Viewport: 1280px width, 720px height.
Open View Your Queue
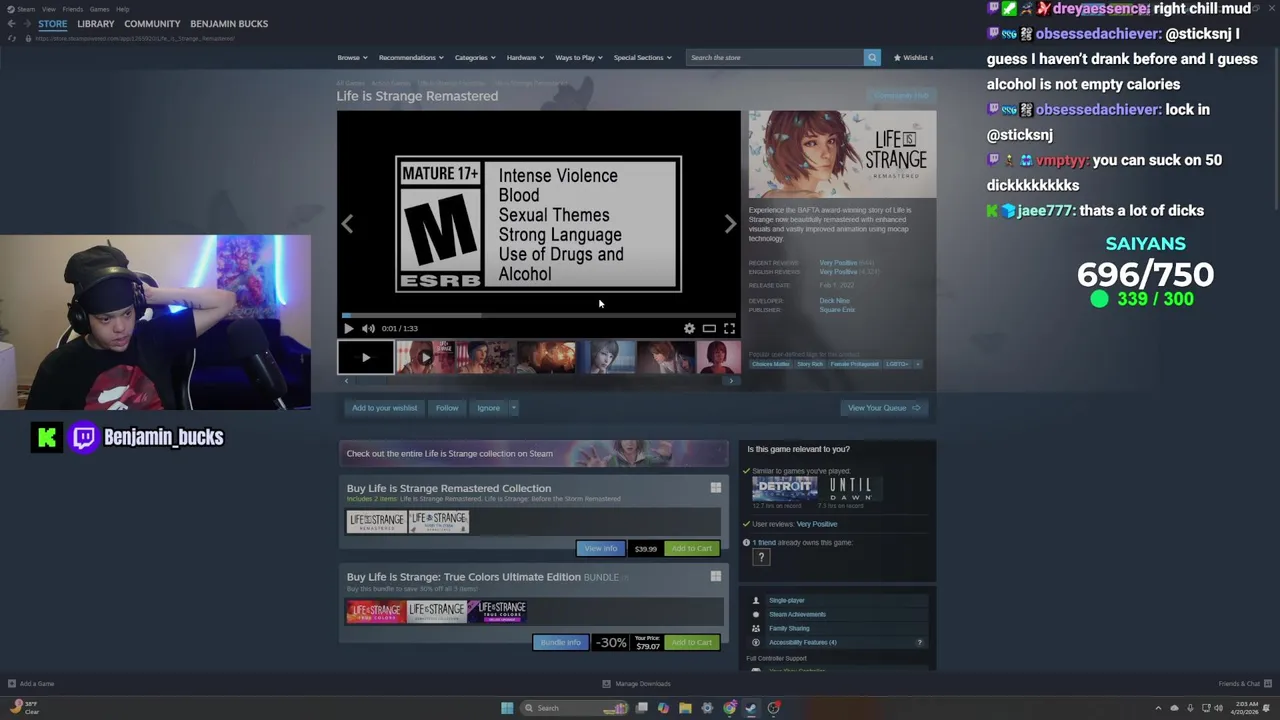pos(884,408)
